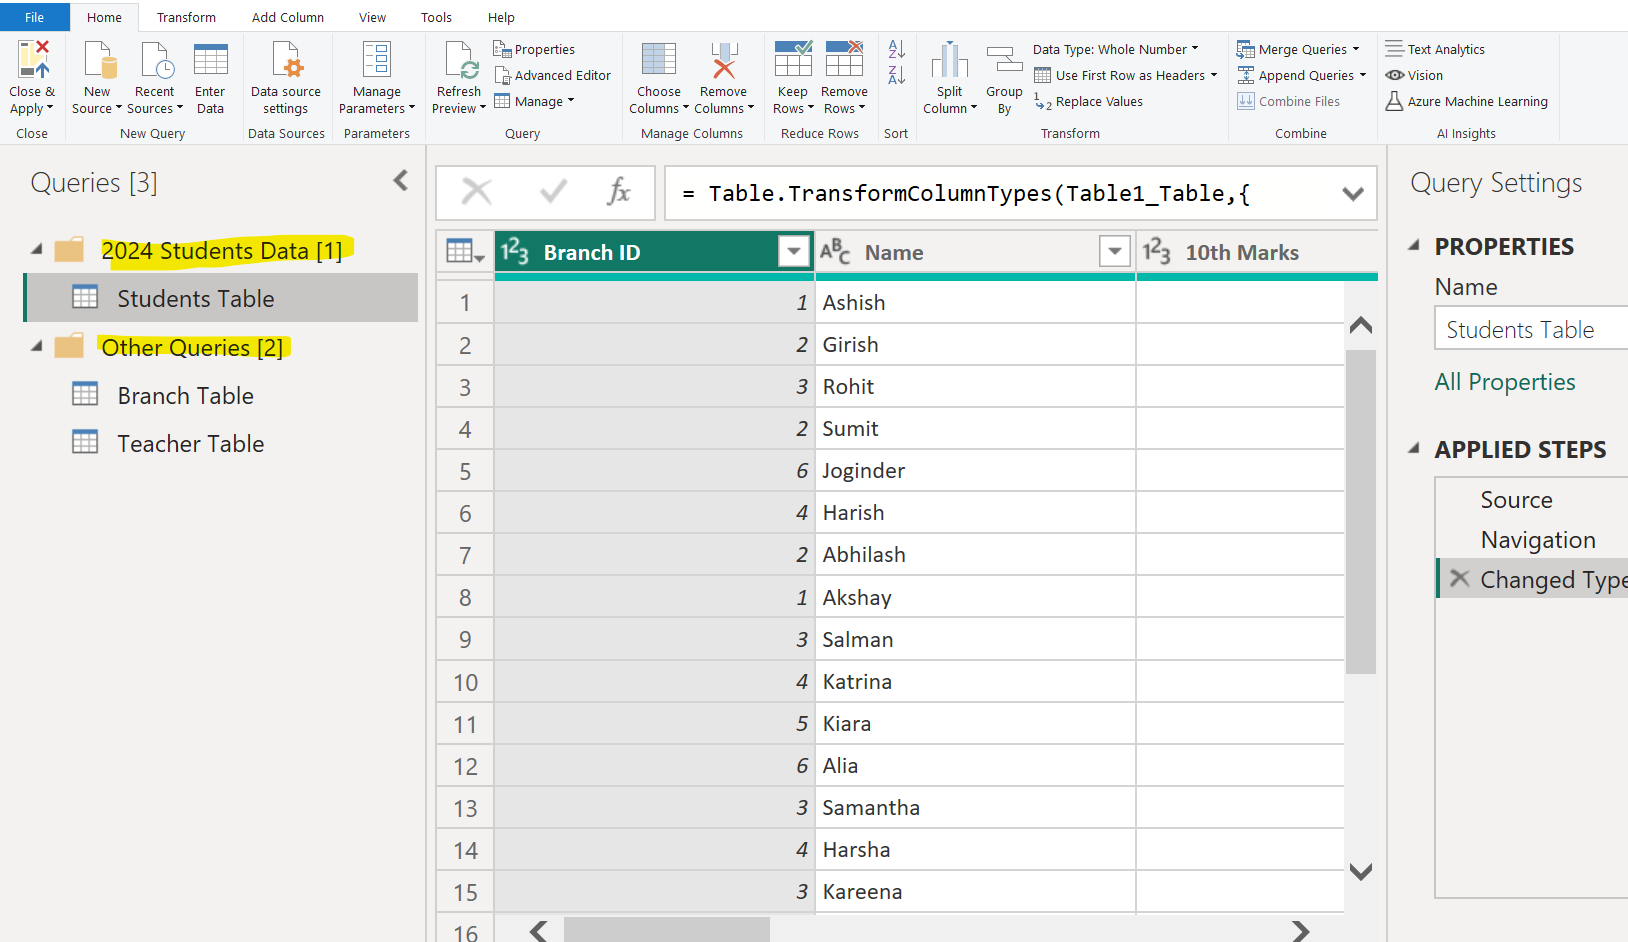Image resolution: width=1628 pixels, height=942 pixels.
Task: Open Choose Columns
Action: click(658, 75)
